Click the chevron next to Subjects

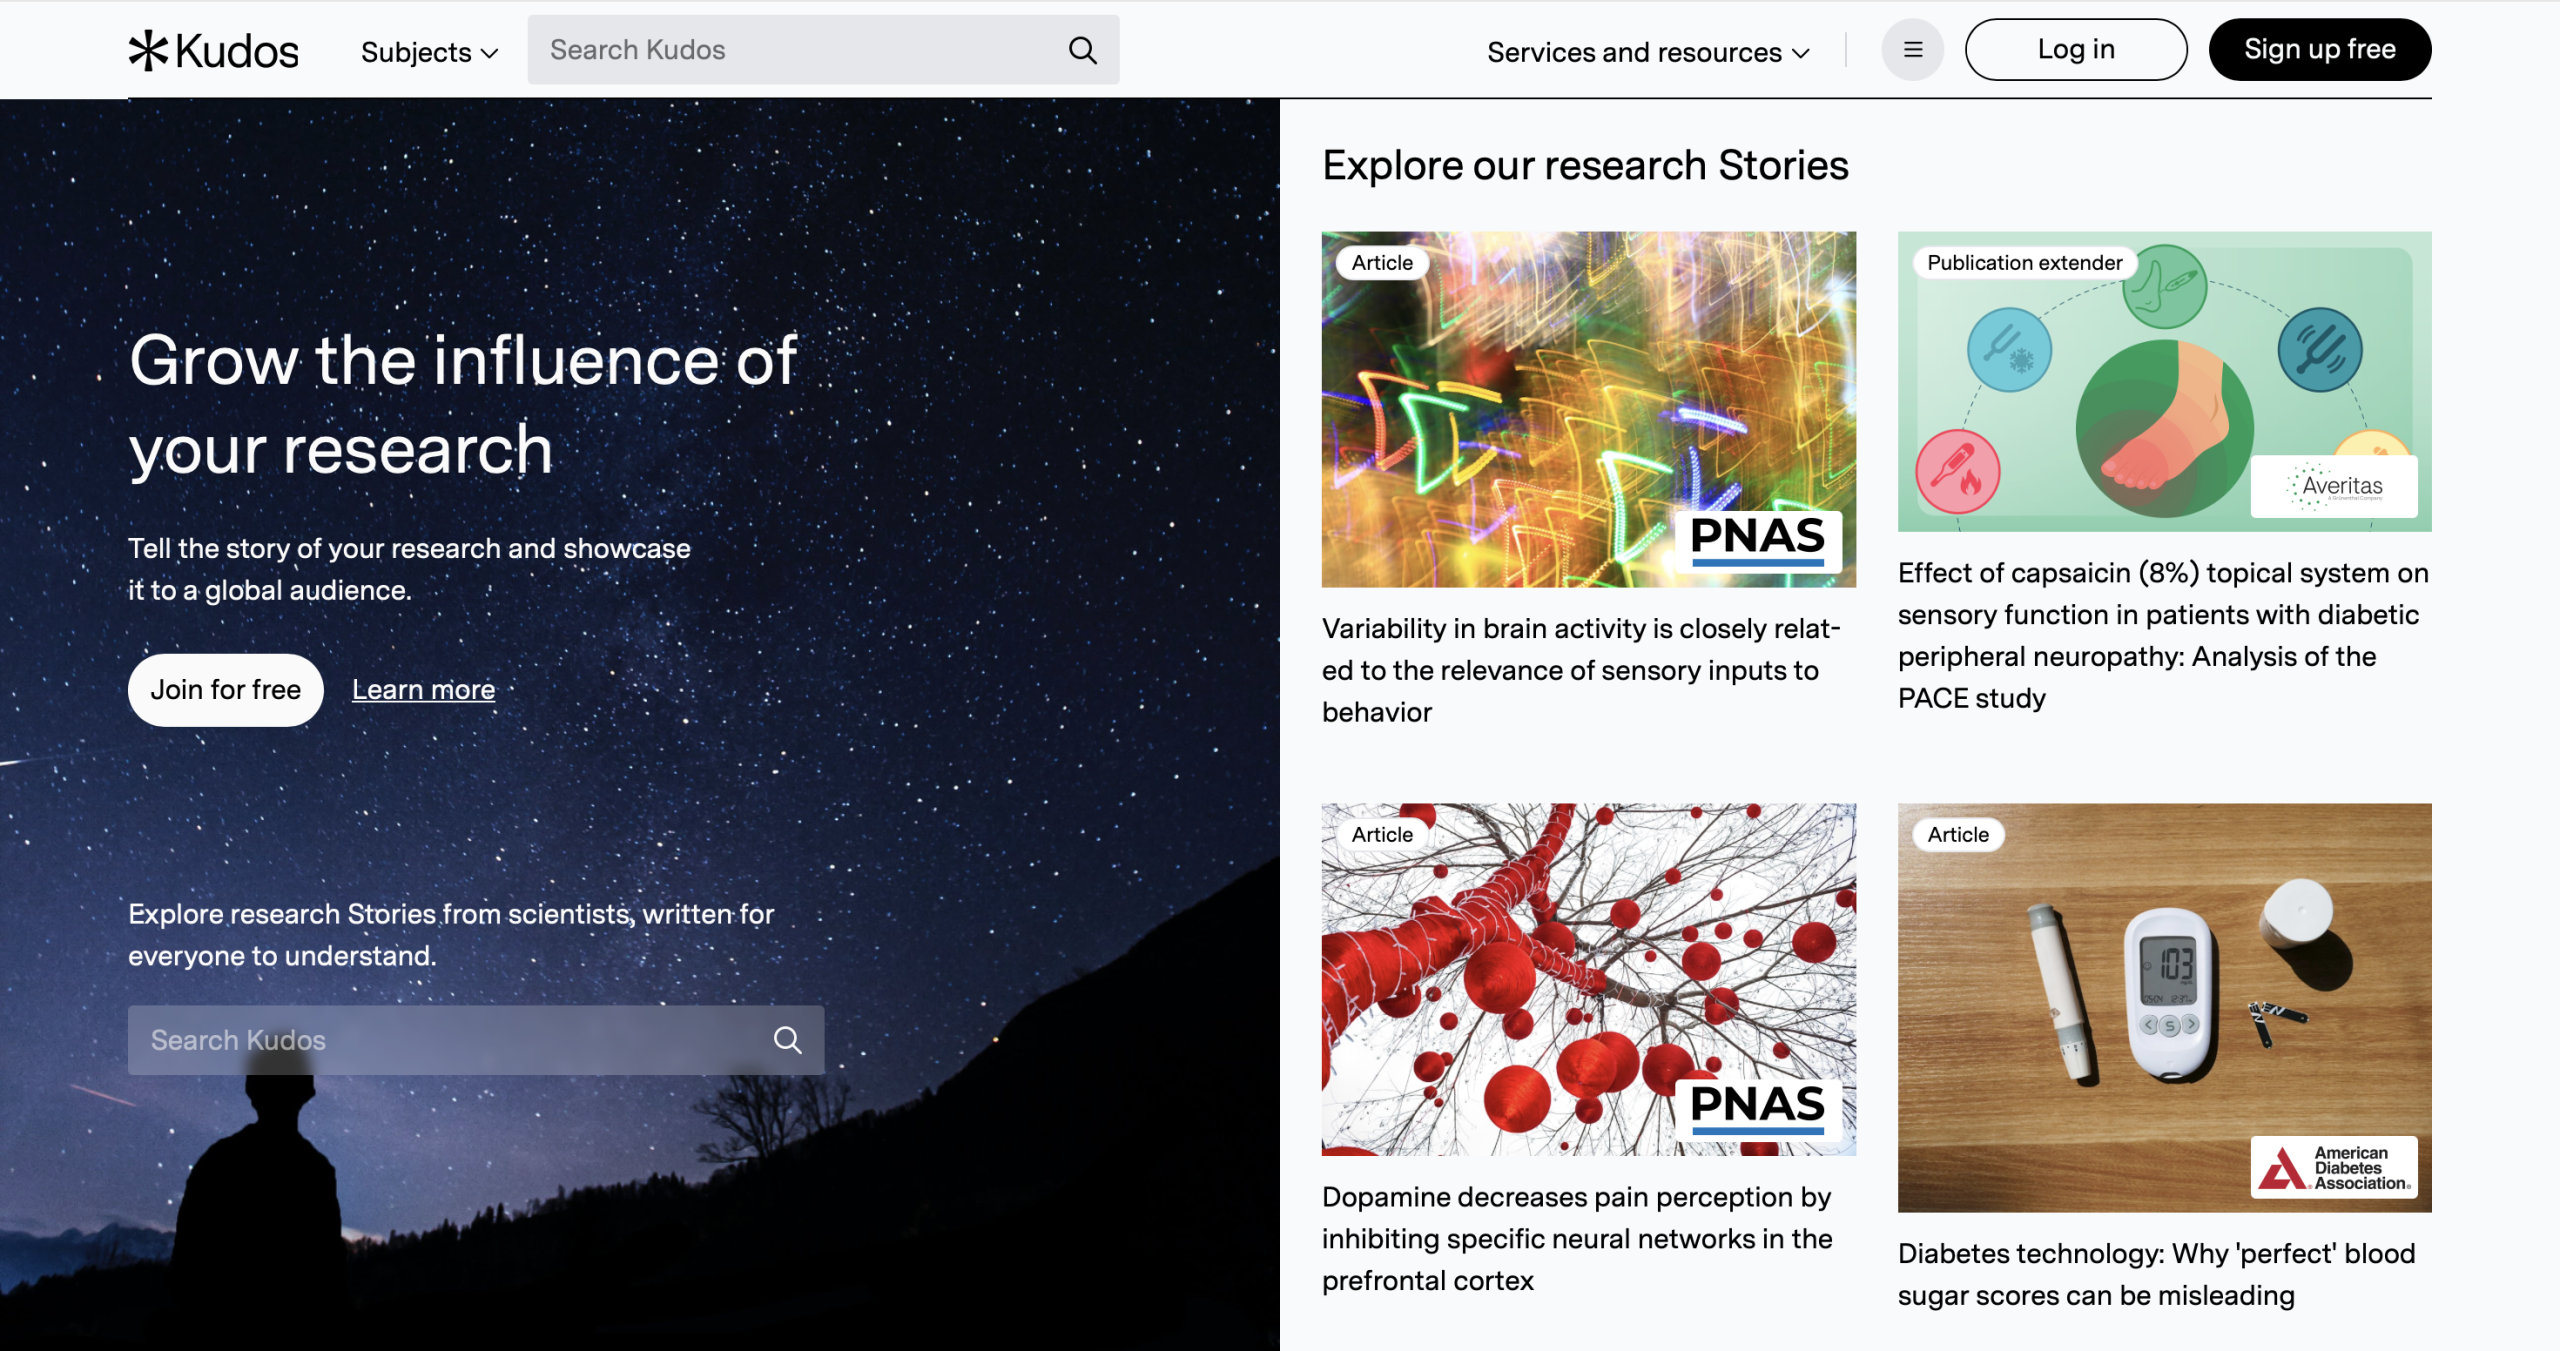click(x=489, y=54)
